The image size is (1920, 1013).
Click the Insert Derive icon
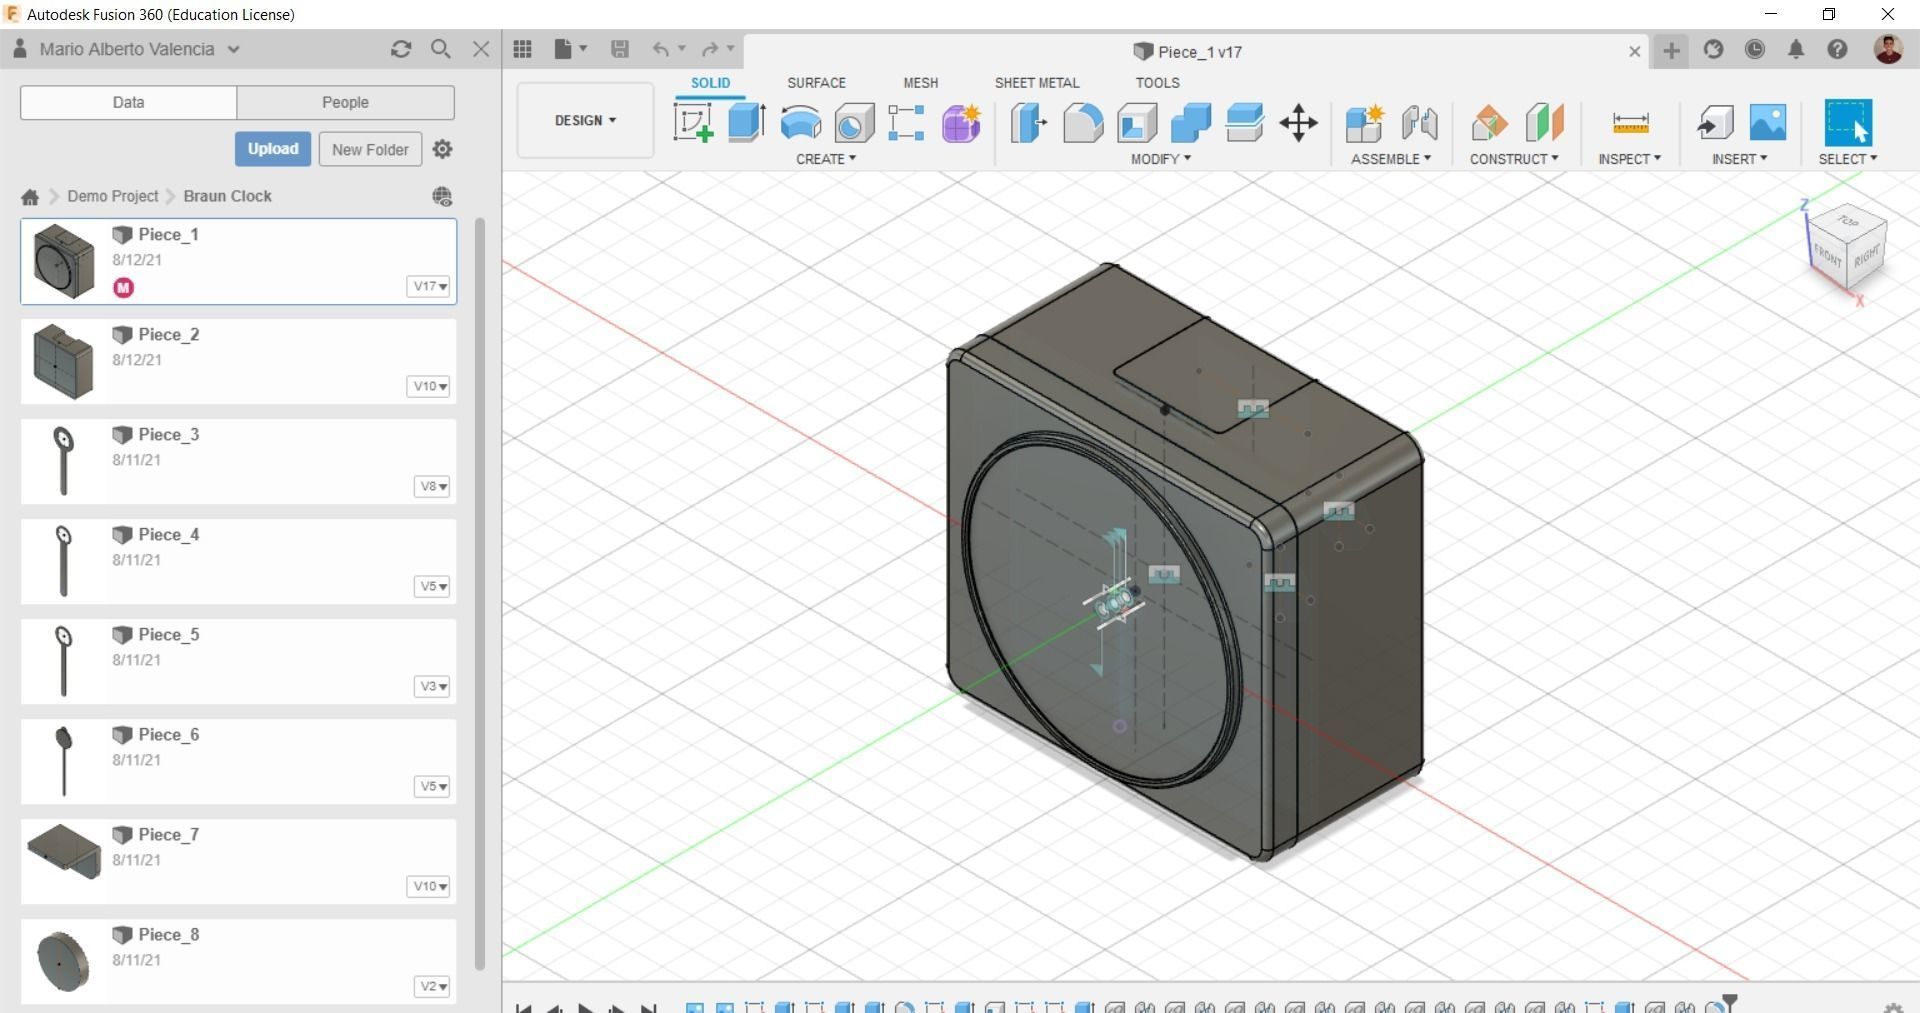(x=1714, y=123)
